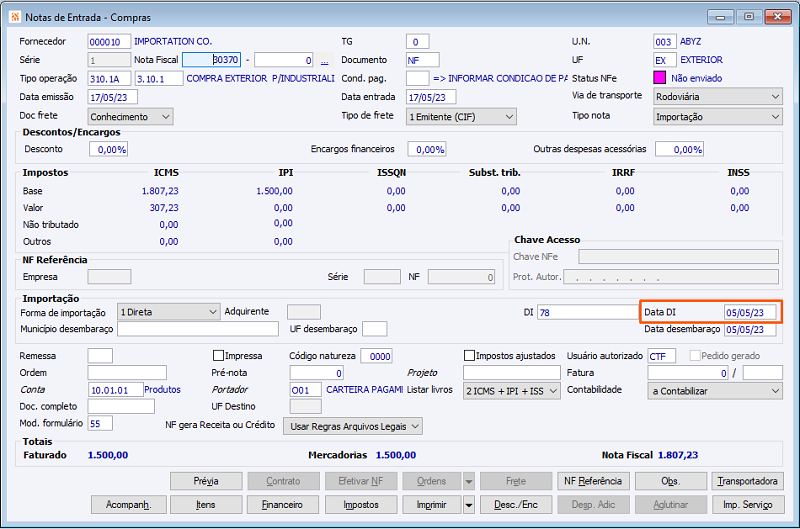Image resolution: width=800 pixels, height=529 pixels.
Task: Expand the Forma de importação combo box
Action: pyautogui.click(x=211, y=312)
